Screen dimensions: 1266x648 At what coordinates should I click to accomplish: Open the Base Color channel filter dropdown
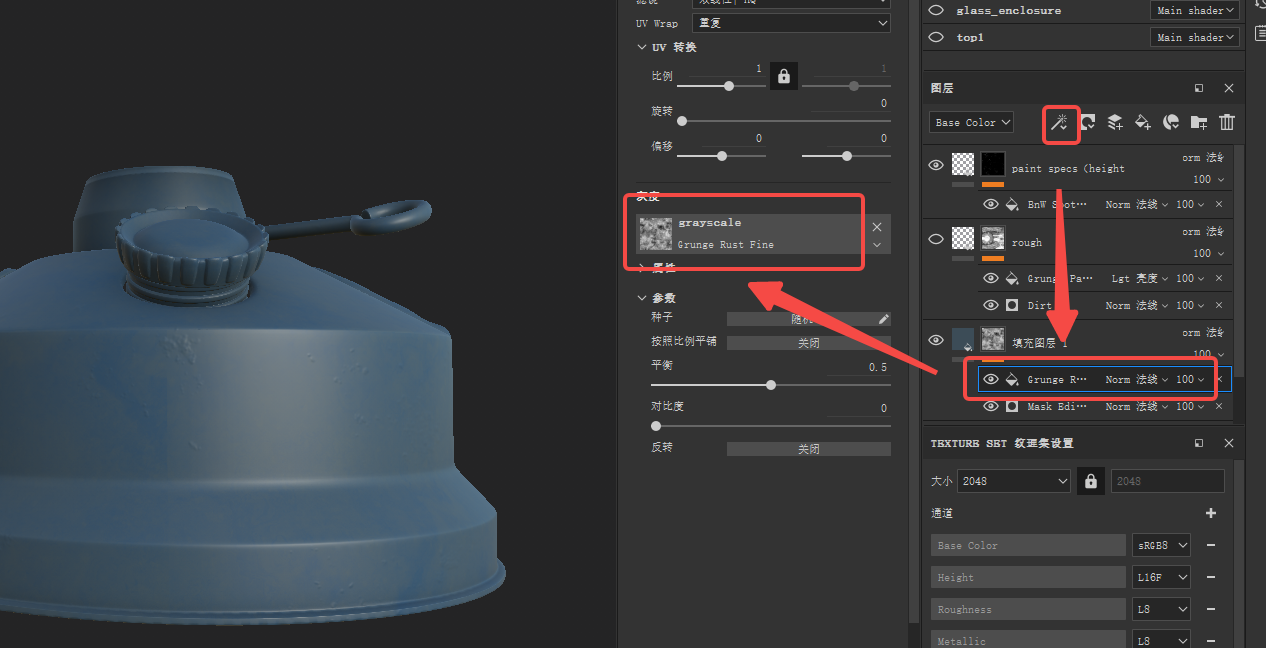[x=970, y=122]
